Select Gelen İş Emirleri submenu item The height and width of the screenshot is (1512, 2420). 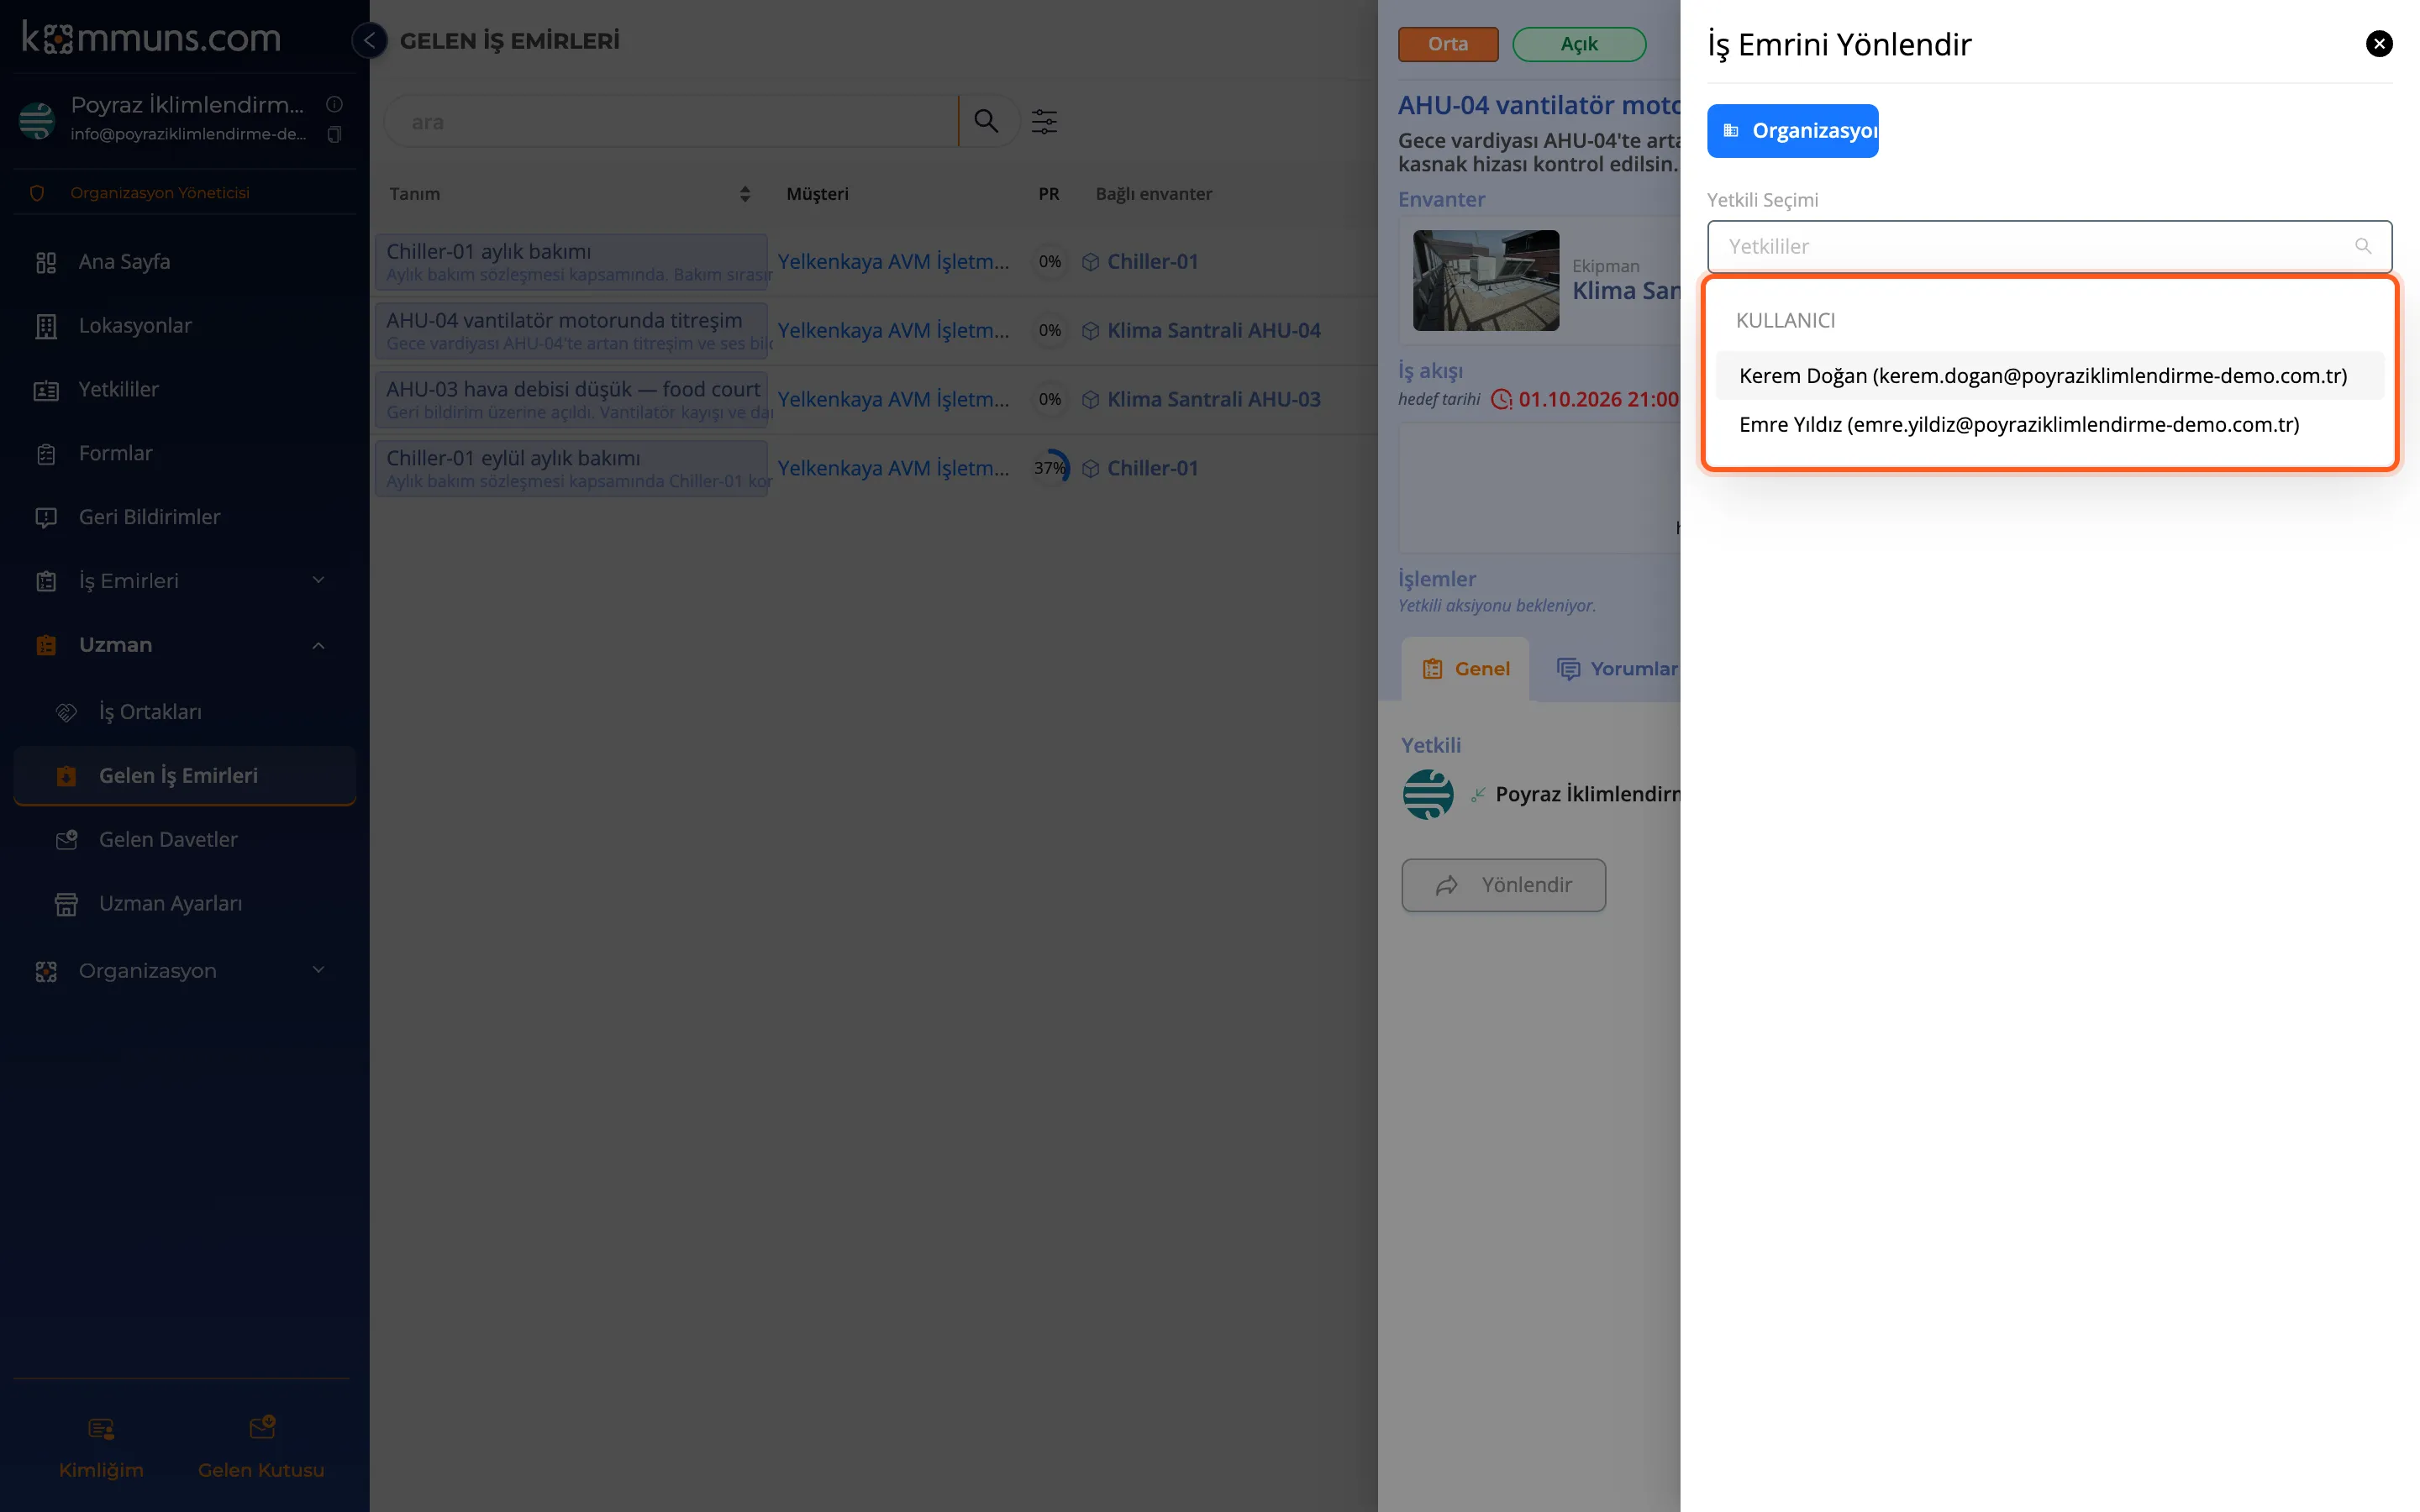coord(184,776)
